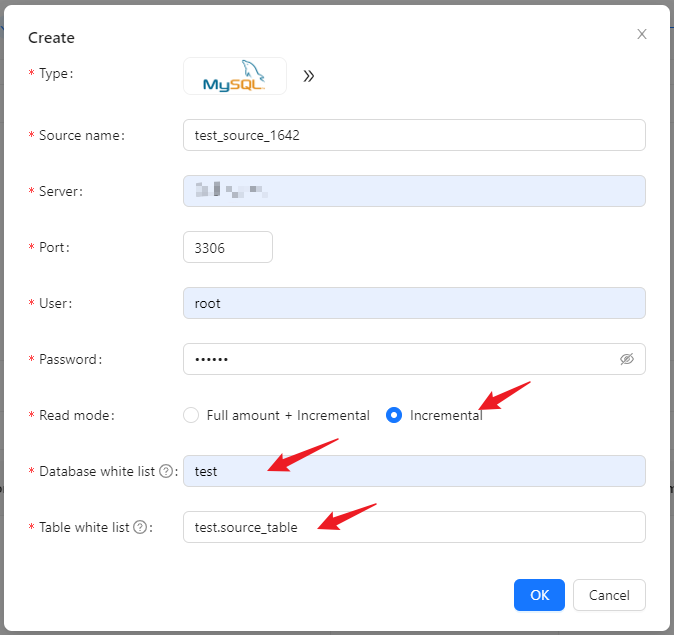The height and width of the screenshot is (635, 674).
Task: Confirm with the OK button
Action: 539,595
